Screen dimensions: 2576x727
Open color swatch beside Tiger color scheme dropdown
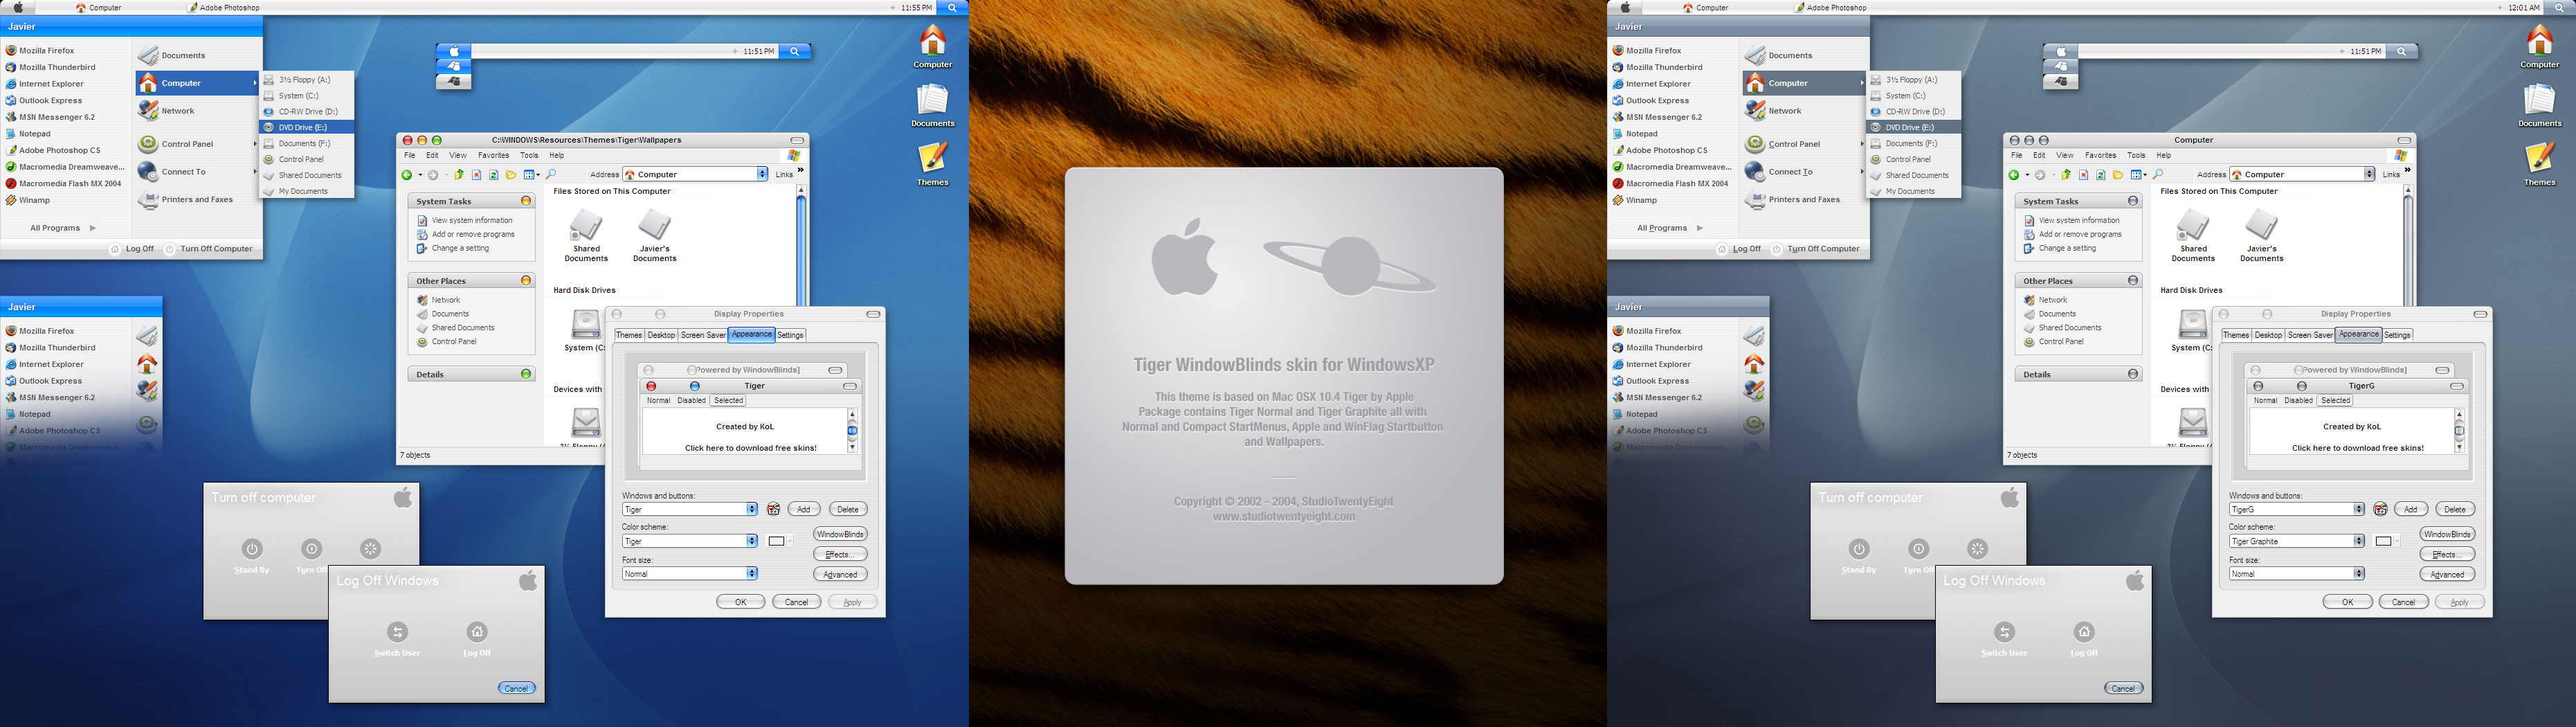779,541
